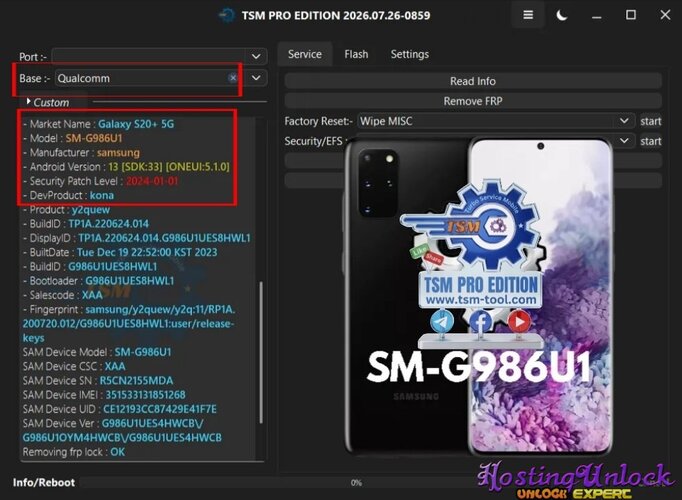Click the Android Version 13 line
Image resolution: width=682 pixels, height=500 pixels.
click(126, 167)
